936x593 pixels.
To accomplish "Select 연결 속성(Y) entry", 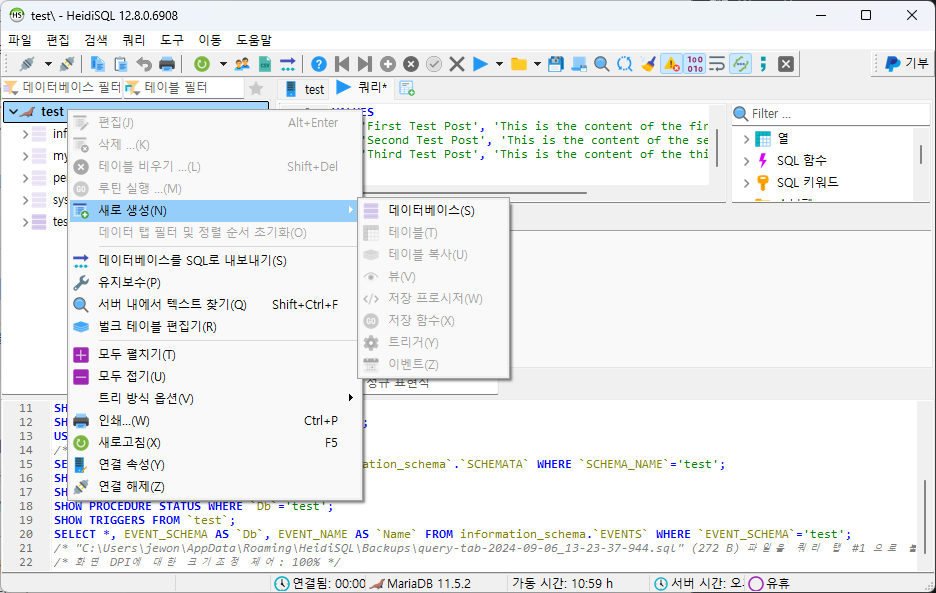I will click(x=215, y=465).
